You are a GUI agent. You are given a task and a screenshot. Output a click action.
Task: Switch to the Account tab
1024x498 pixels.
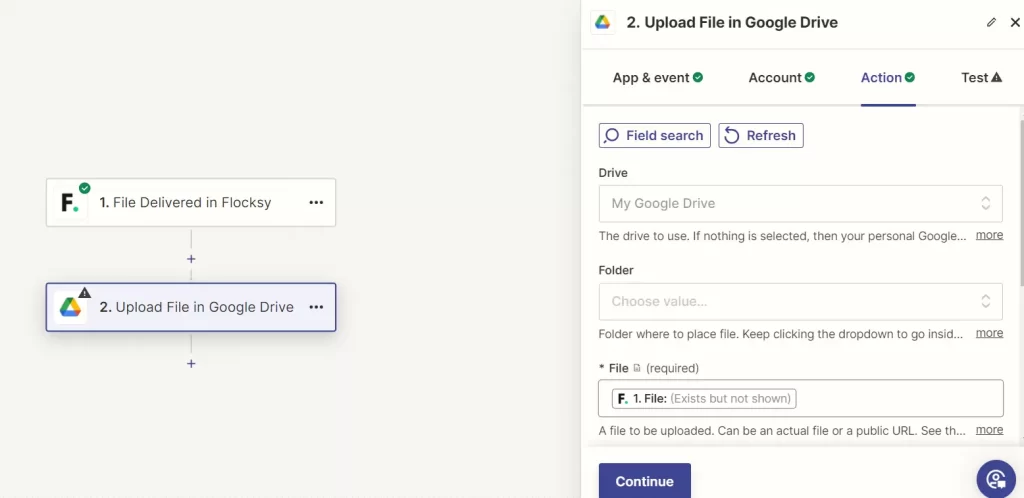781,78
